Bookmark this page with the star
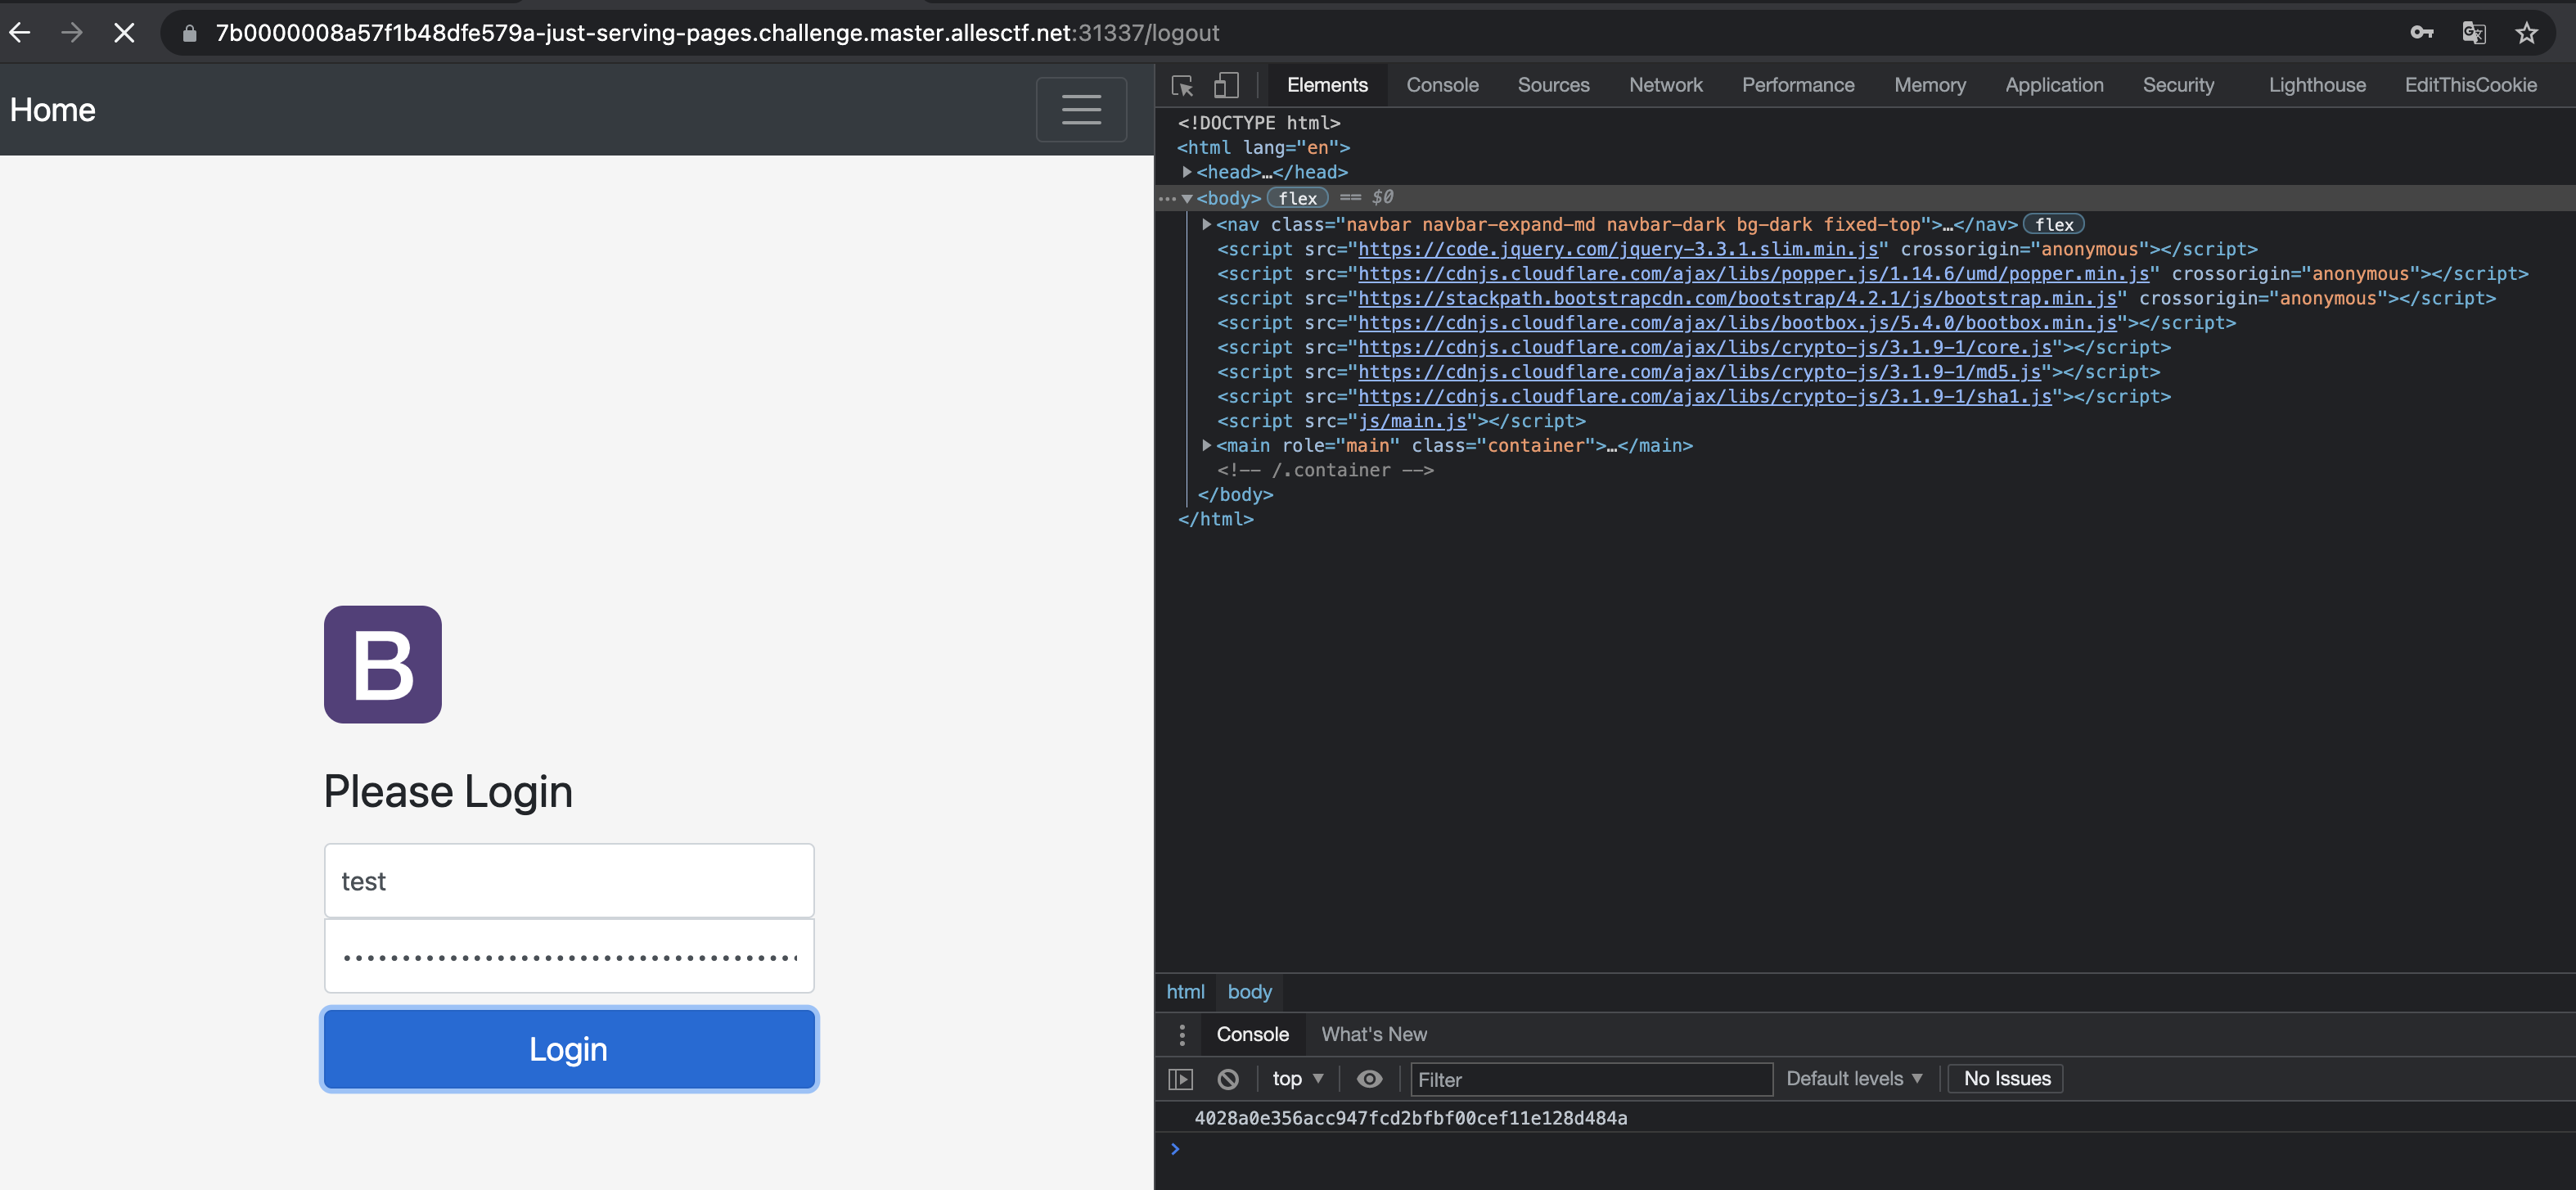The height and width of the screenshot is (1190, 2576). (2526, 33)
